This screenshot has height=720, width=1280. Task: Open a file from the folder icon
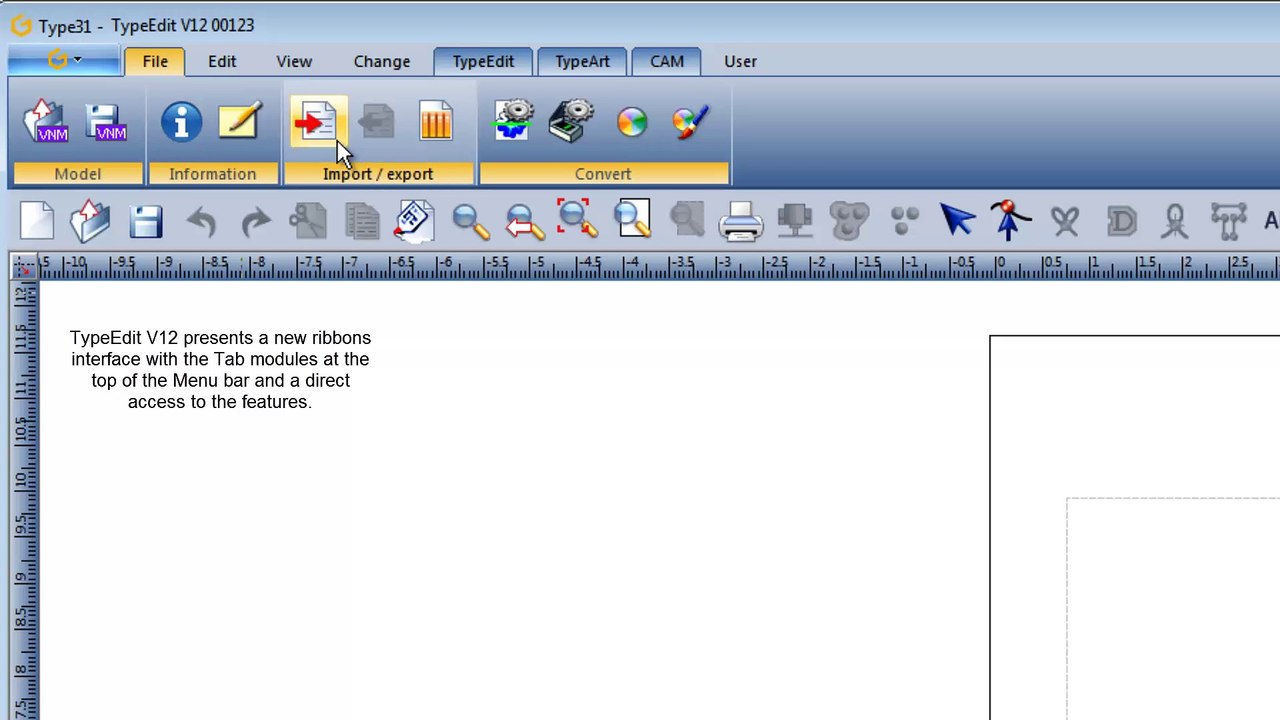point(90,220)
